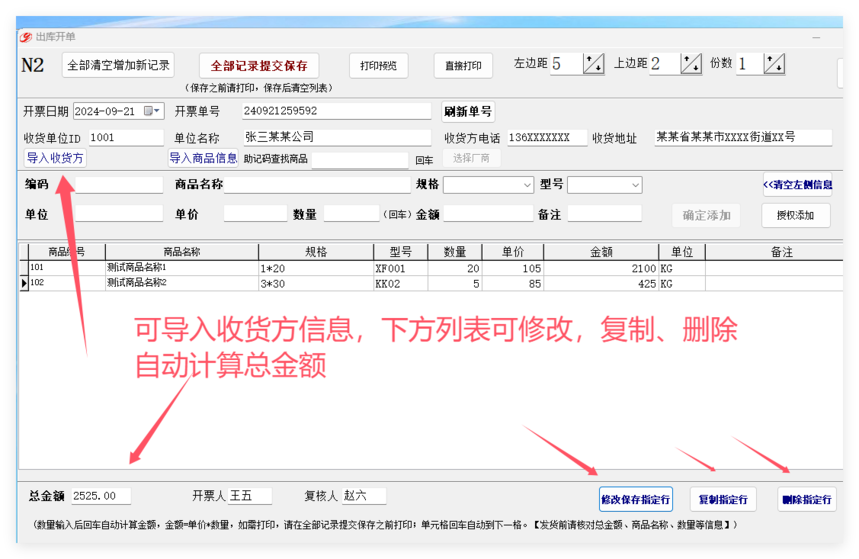The width and height of the screenshot is (859, 559).
Task: Focus the 开票人 field 王五
Action: click(249, 496)
